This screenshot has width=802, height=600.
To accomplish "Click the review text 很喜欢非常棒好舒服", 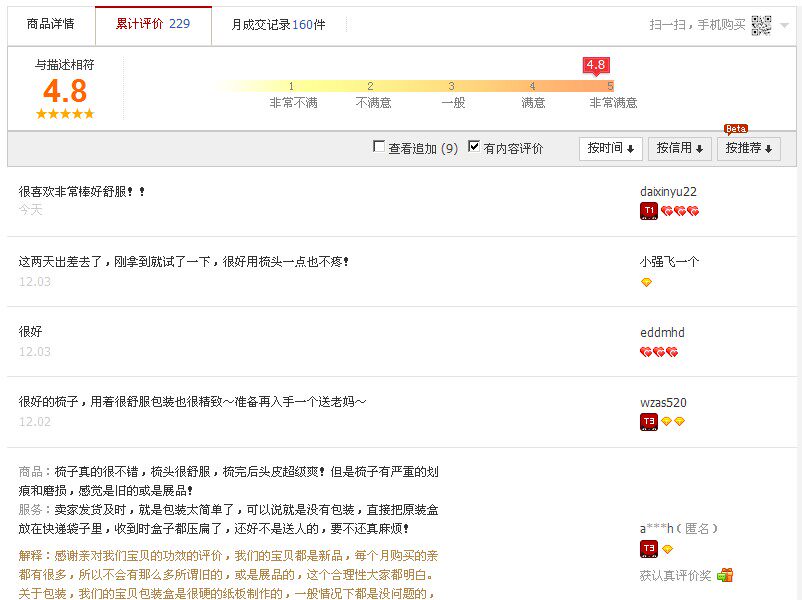I will pyautogui.click(x=81, y=192).
